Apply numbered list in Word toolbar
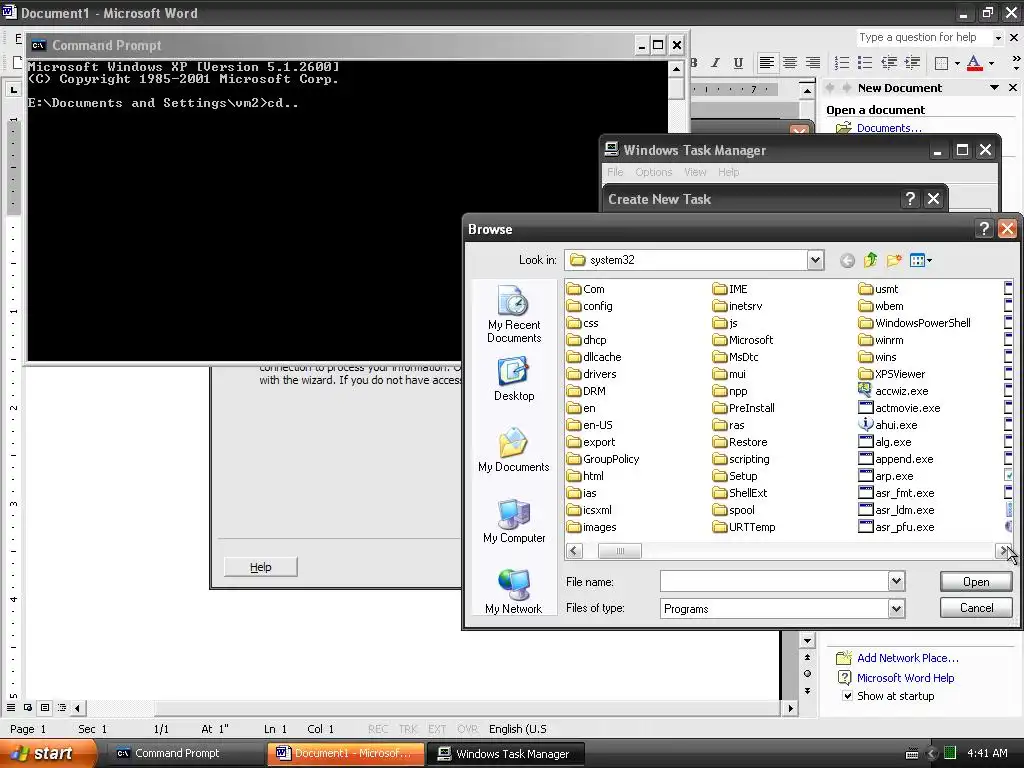This screenshot has height=768, width=1024. pyautogui.click(x=842, y=63)
